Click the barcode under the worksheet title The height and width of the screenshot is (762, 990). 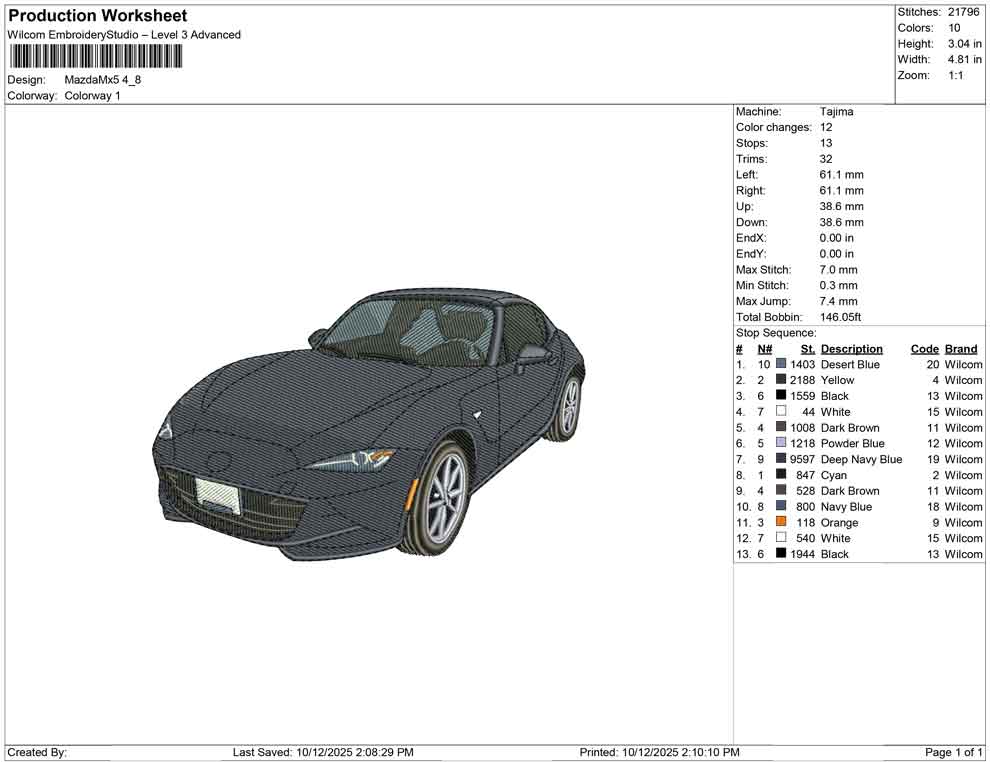(x=96, y=56)
